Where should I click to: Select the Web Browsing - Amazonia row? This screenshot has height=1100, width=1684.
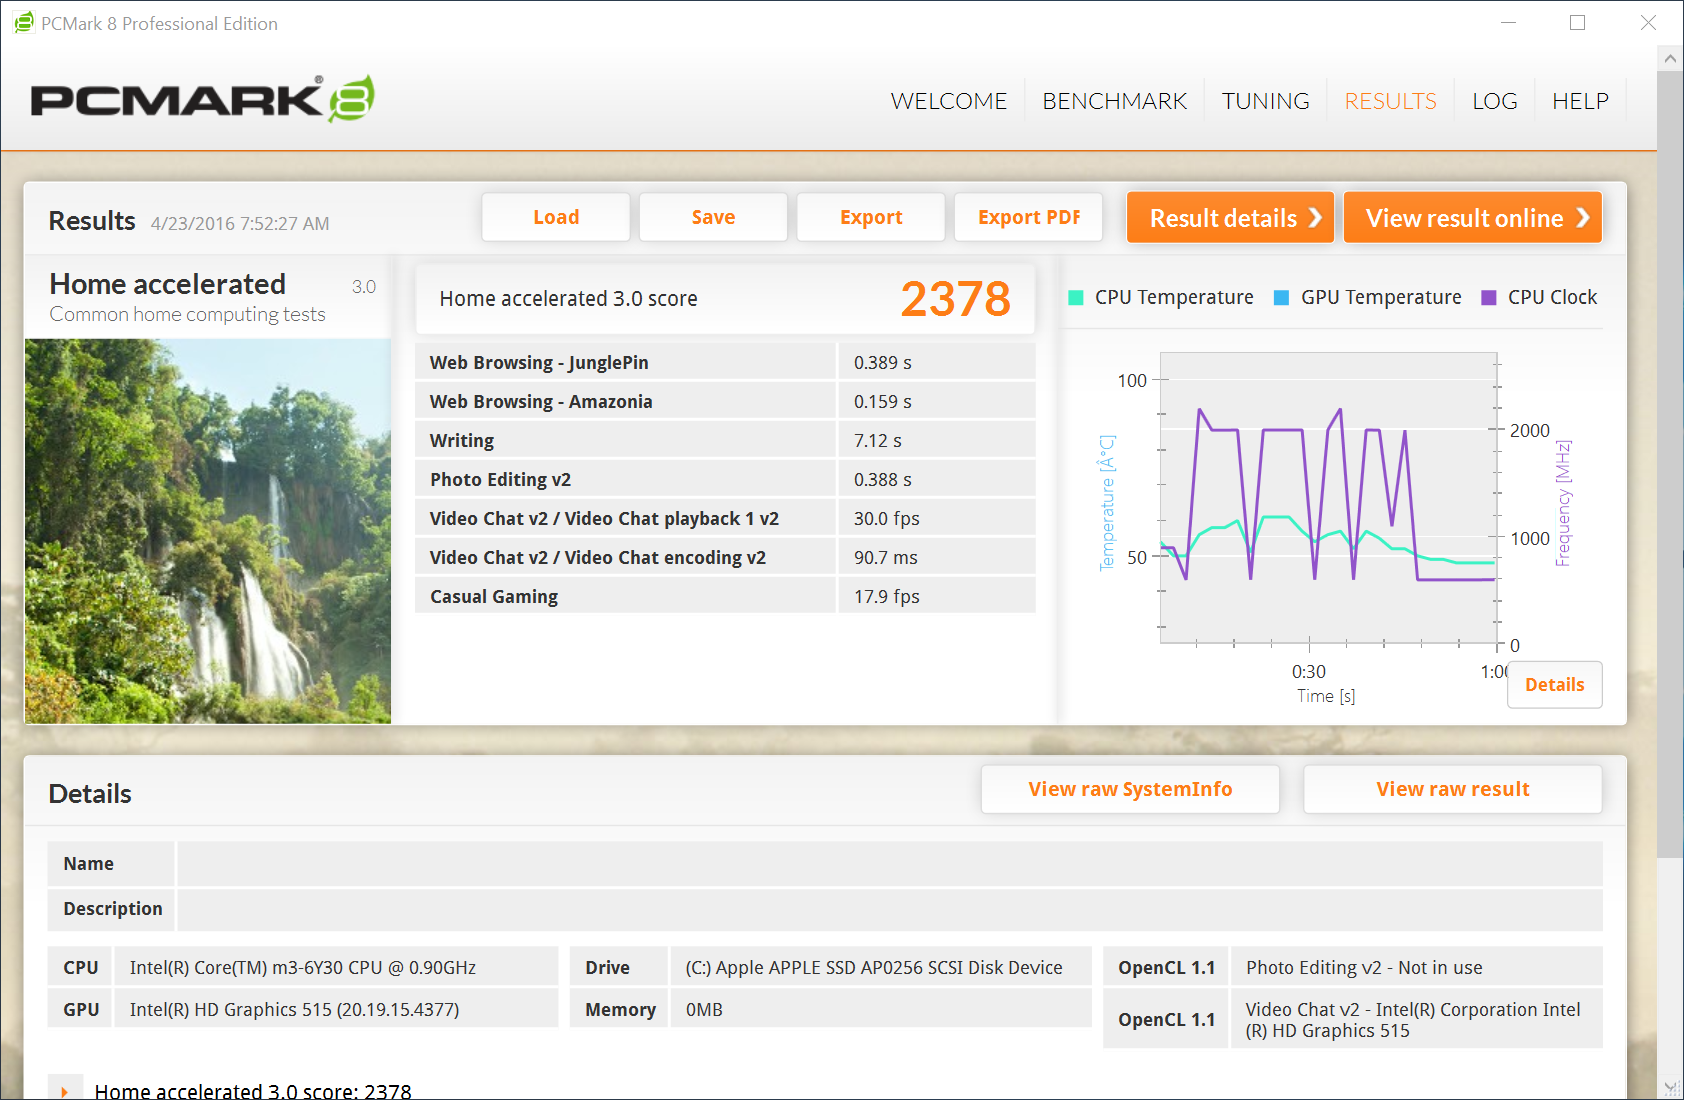(x=725, y=401)
